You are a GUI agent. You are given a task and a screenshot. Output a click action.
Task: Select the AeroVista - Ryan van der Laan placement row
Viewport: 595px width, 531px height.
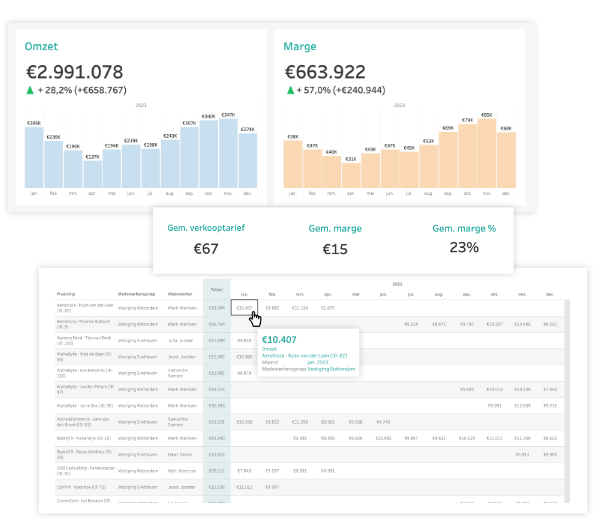tap(310, 308)
